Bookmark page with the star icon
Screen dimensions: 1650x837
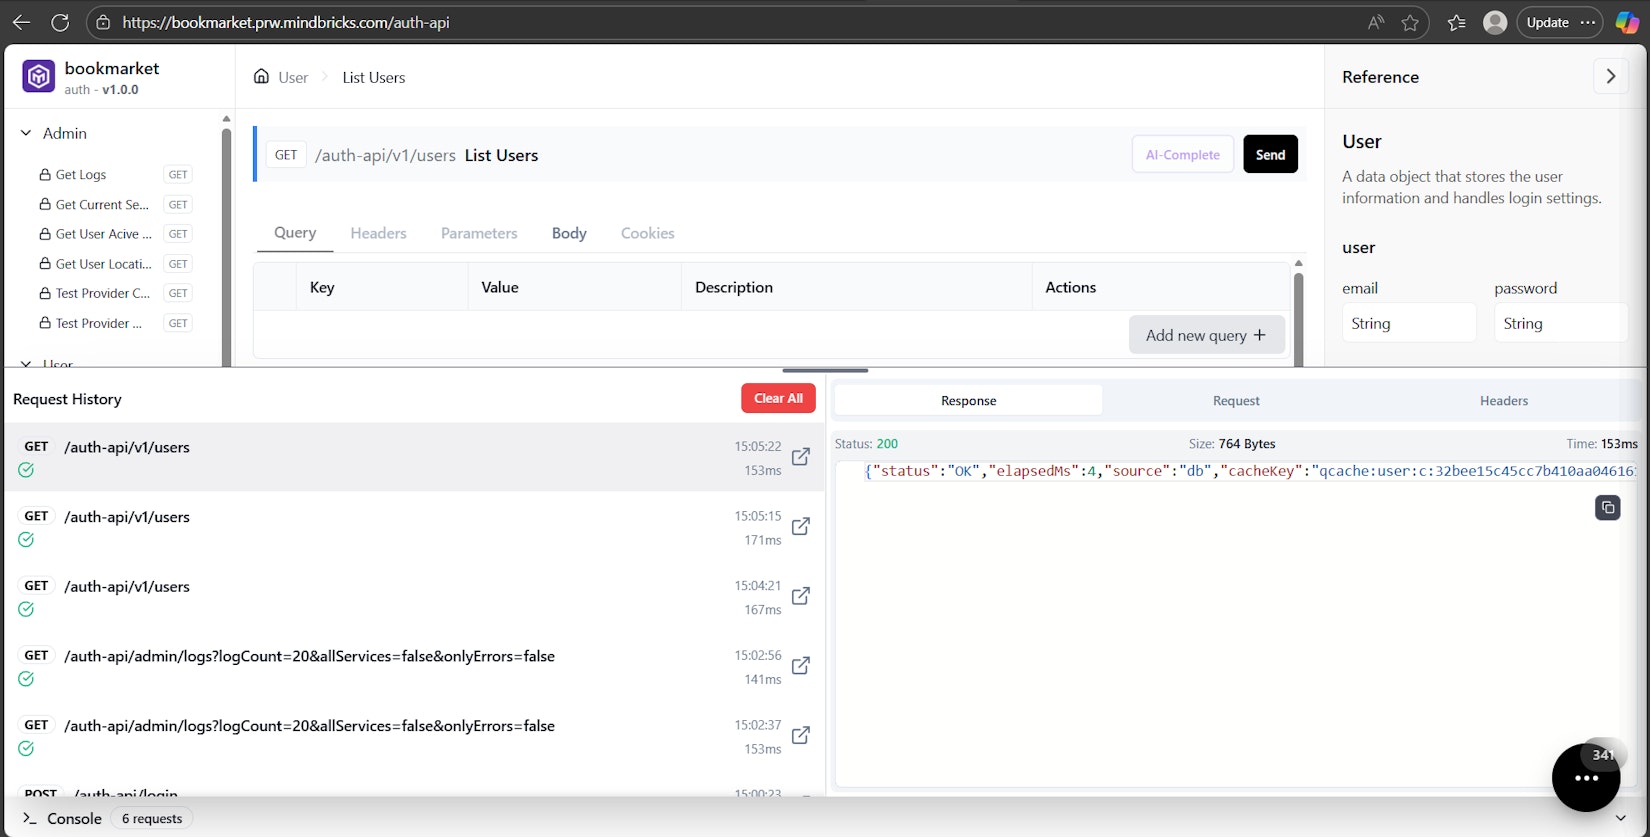(1410, 22)
